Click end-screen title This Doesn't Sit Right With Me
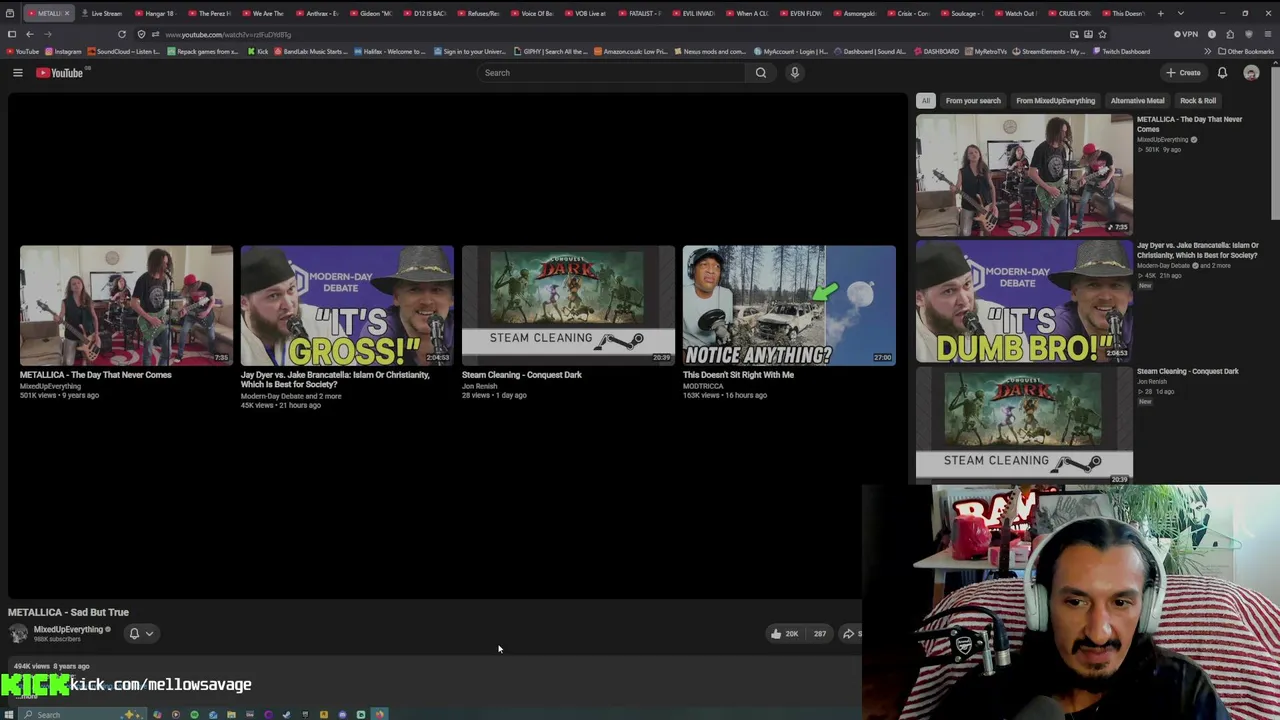Image resolution: width=1280 pixels, height=720 pixels. (x=738, y=375)
